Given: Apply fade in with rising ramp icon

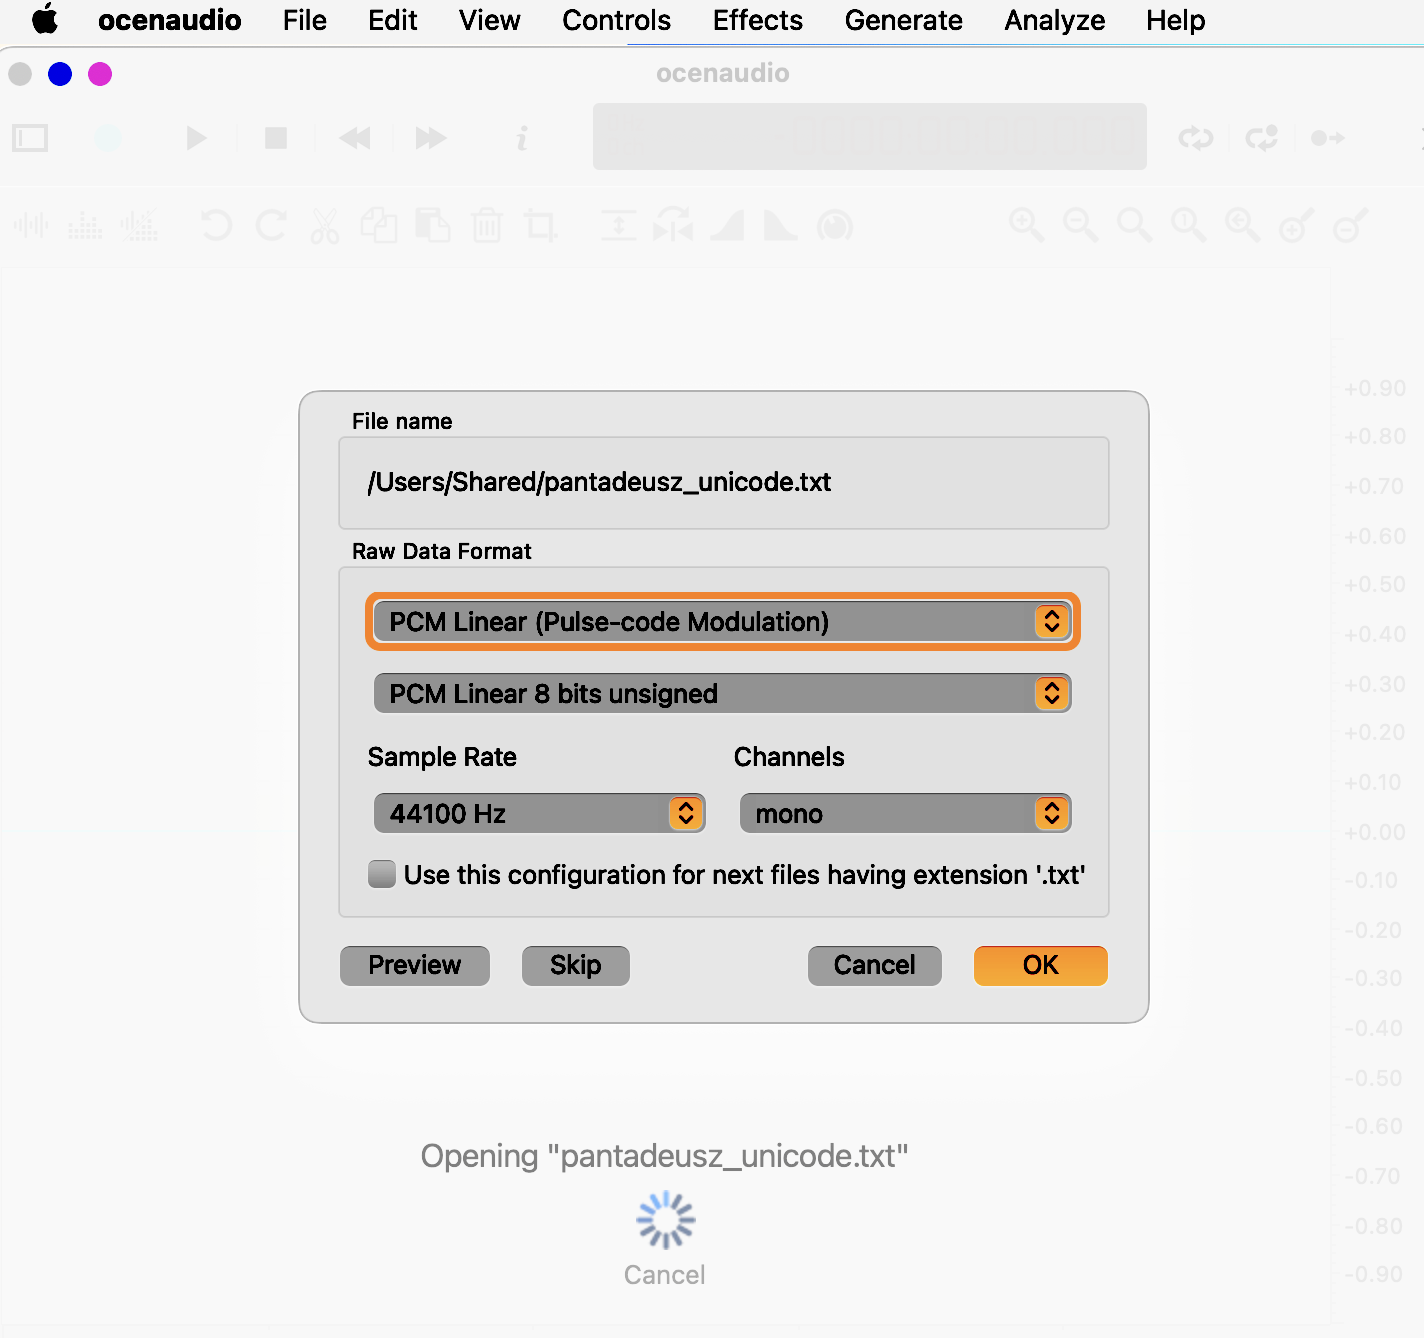Looking at the screenshot, I should point(727,226).
